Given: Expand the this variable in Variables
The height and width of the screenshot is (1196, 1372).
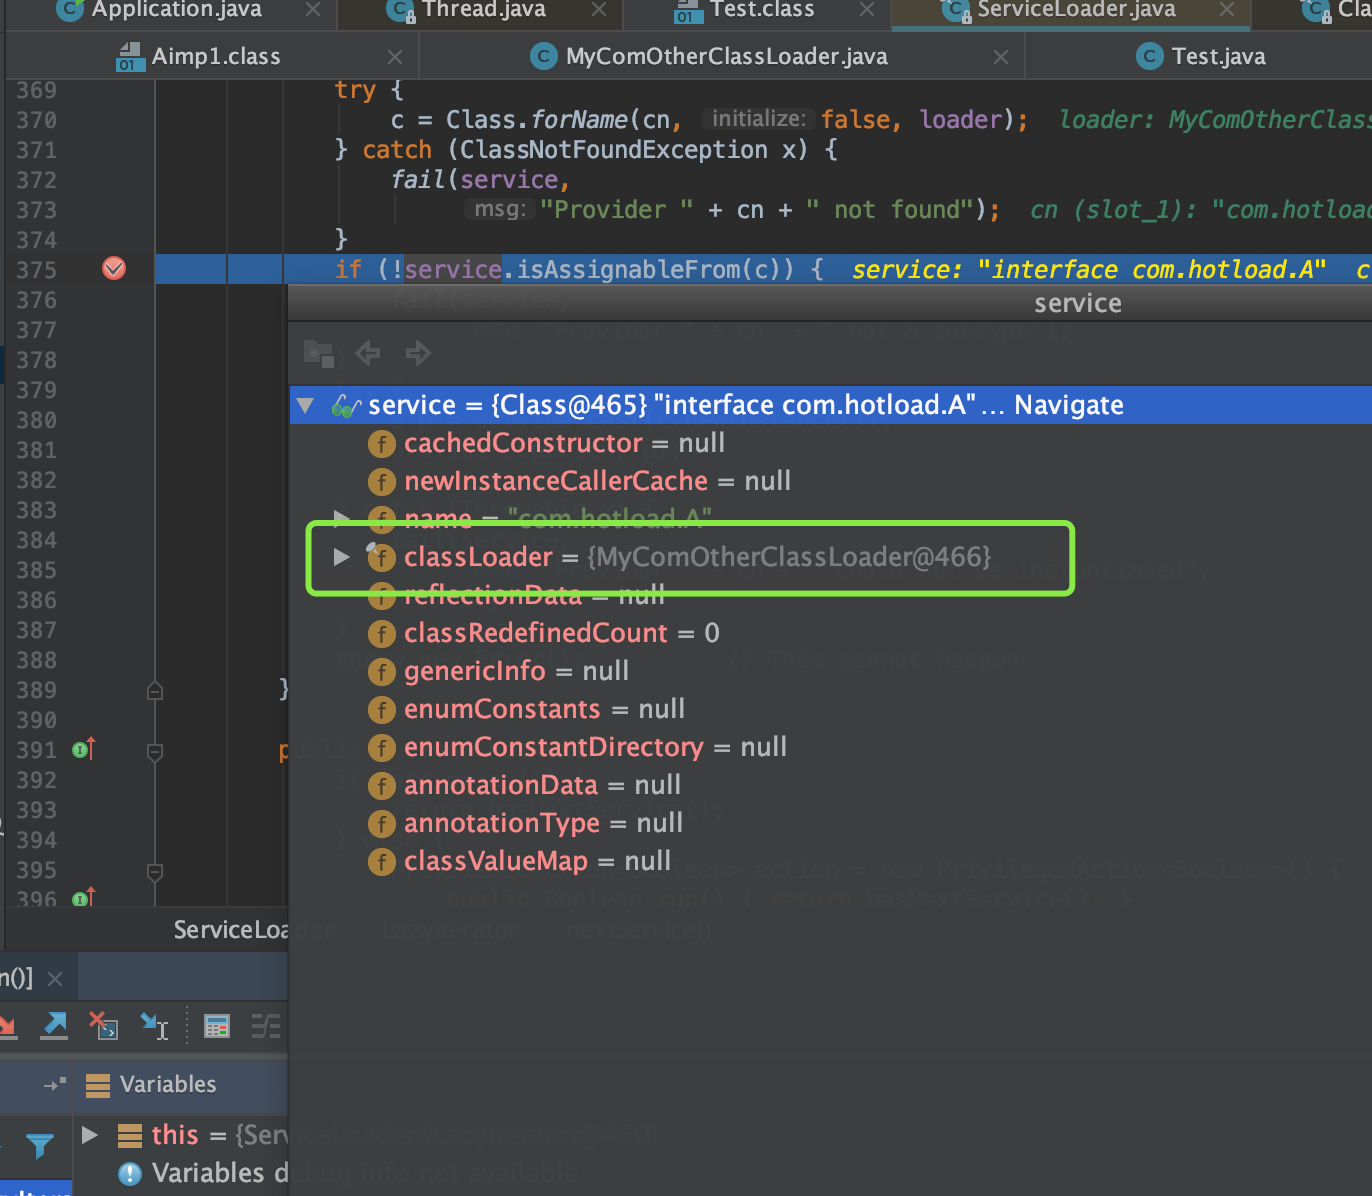Looking at the screenshot, I should click(x=88, y=1135).
